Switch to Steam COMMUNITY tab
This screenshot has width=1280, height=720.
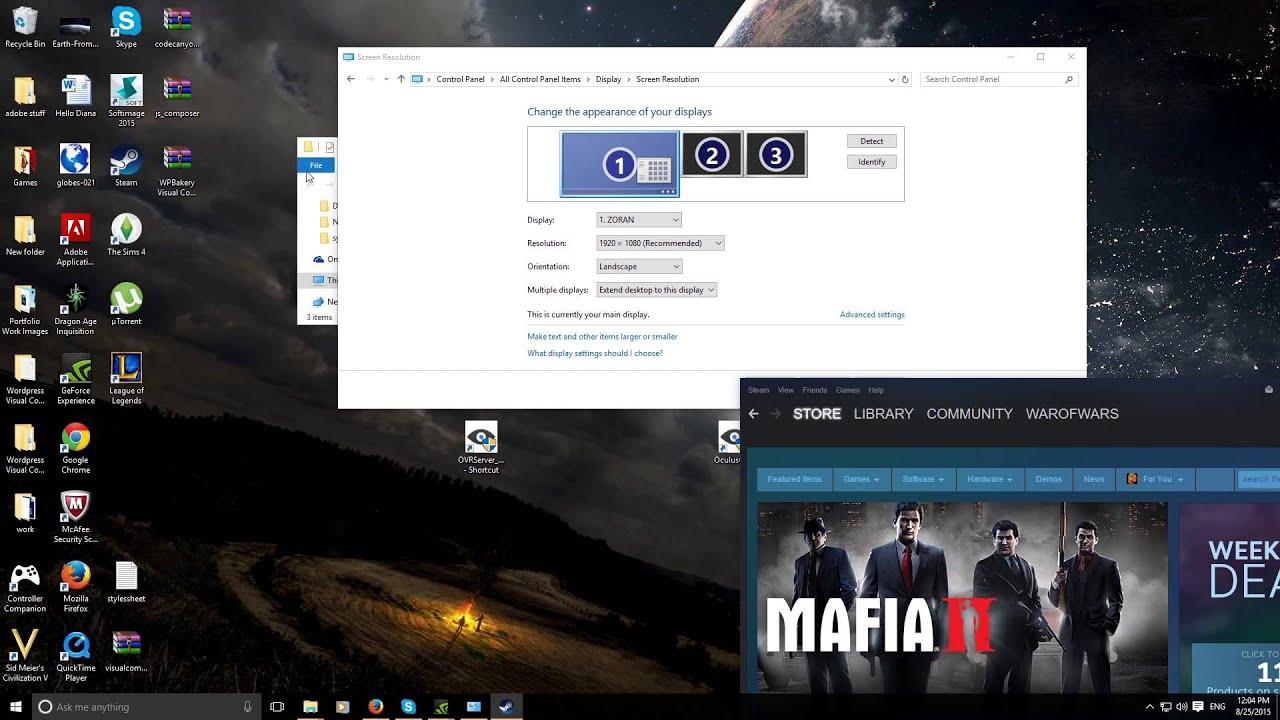click(969, 414)
